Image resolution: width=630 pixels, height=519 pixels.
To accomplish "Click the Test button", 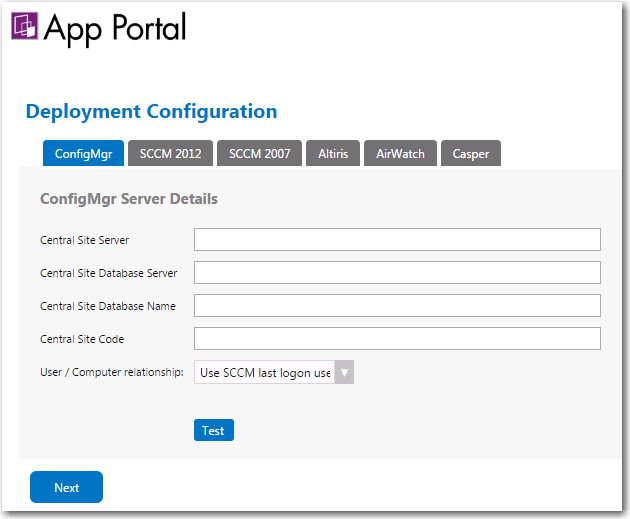I will click(x=214, y=430).
